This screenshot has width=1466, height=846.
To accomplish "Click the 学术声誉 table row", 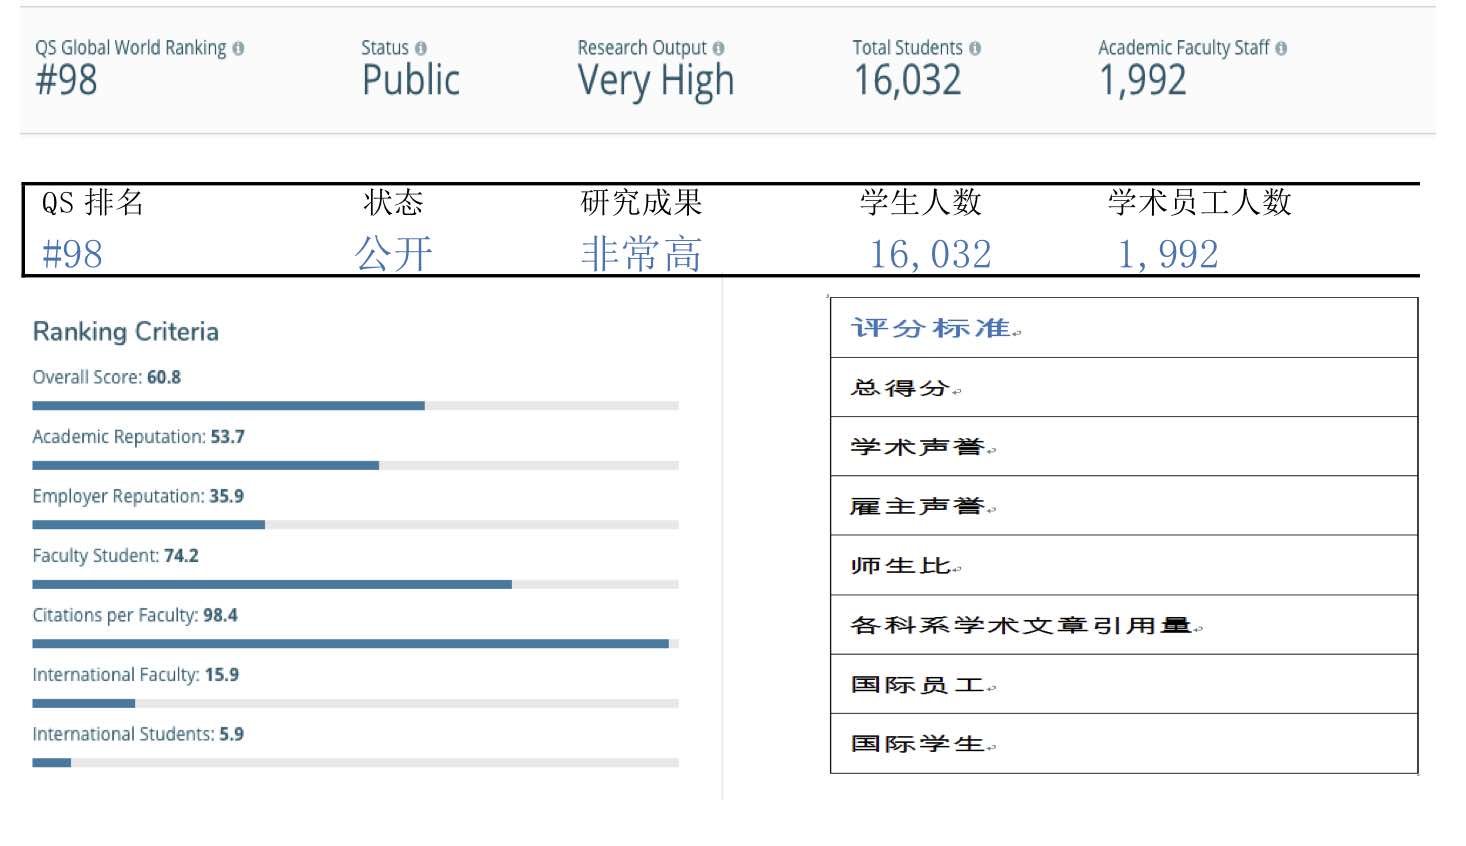I will 1123,446.
